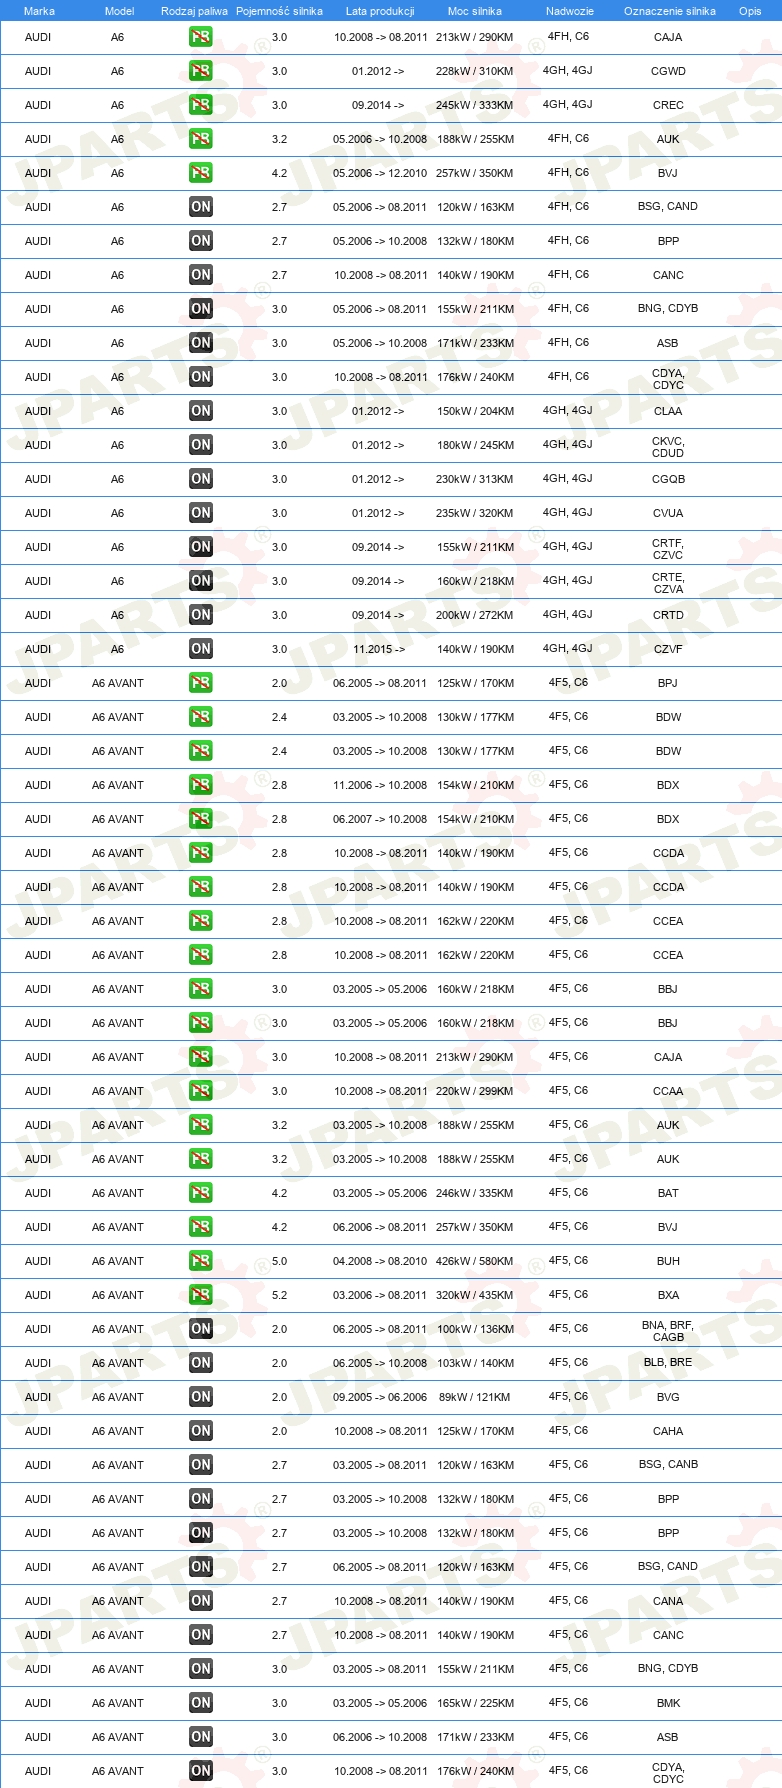Image resolution: width=782 pixels, height=1788 pixels.
Task: Select the 228kW / 310KM power cell
Action: (475, 71)
